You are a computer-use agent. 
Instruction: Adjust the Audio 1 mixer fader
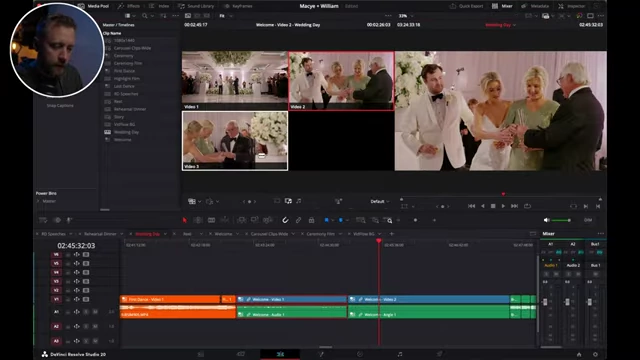point(545,302)
